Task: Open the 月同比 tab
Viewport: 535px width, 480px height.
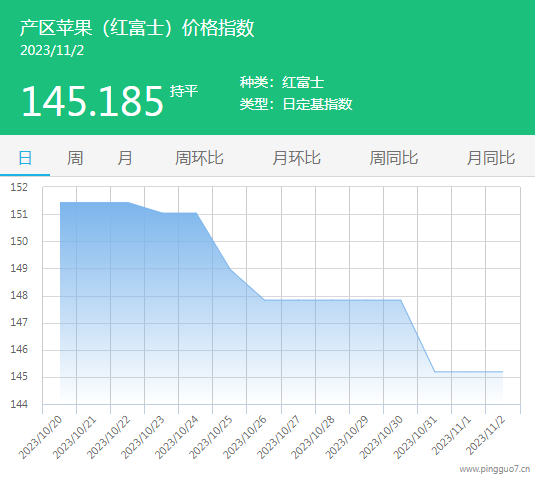Action: point(491,158)
